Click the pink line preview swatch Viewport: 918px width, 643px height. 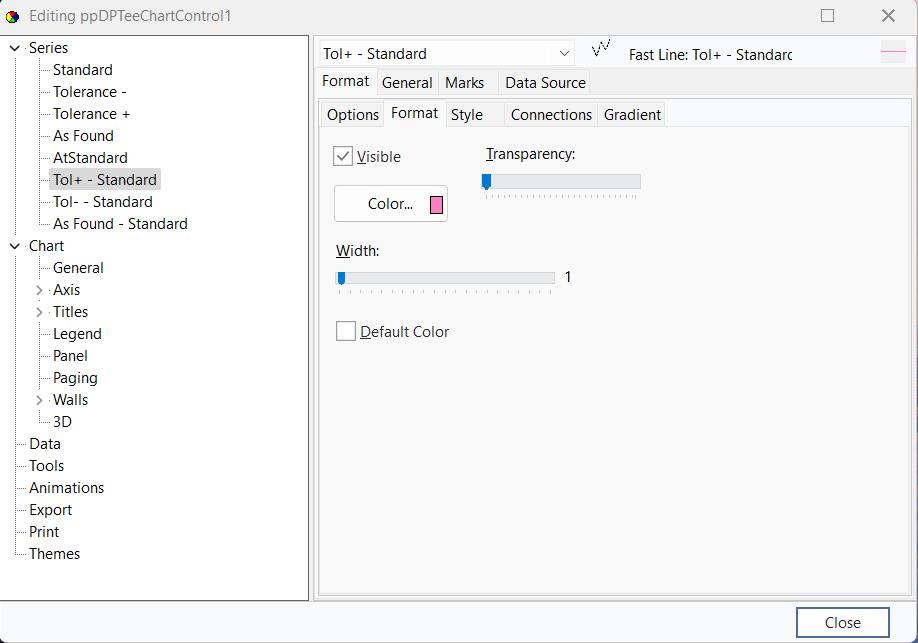pyautogui.click(x=892, y=53)
